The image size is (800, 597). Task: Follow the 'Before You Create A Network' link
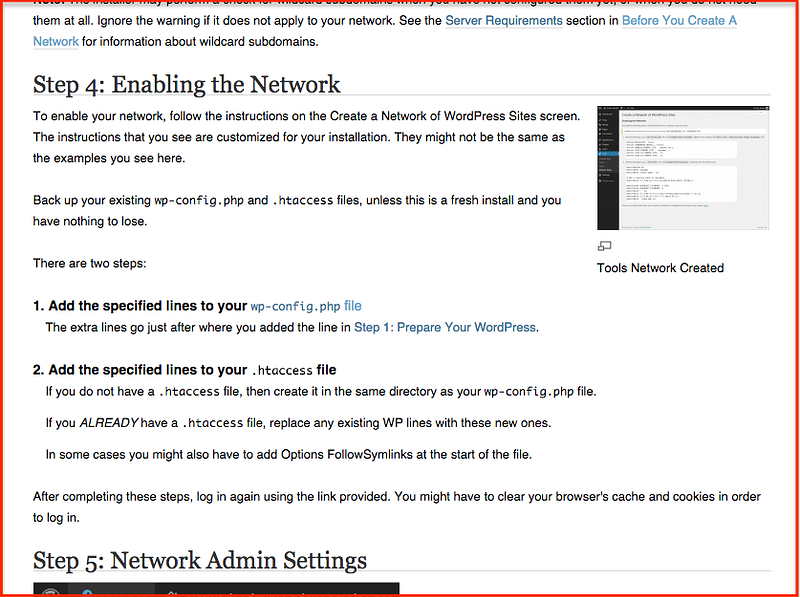[x=679, y=21]
